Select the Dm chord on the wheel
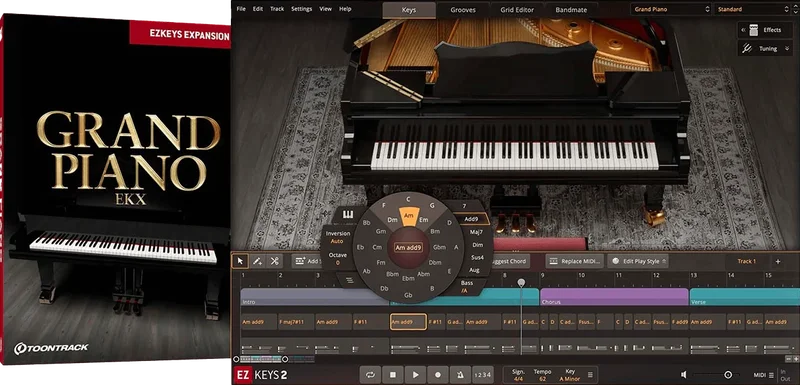The image size is (800, 385). pos(392,220)
